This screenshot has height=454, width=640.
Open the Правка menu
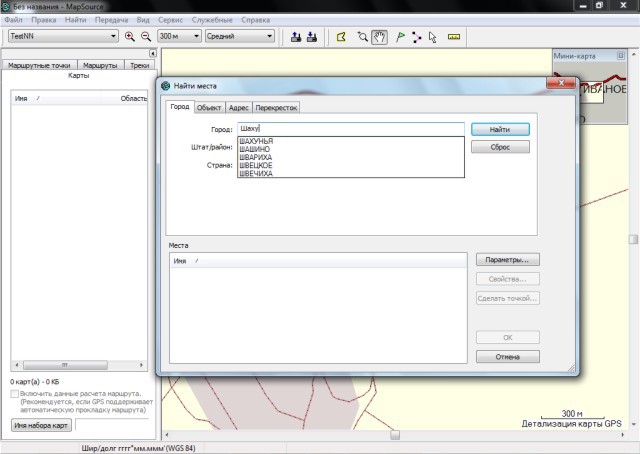(44, 20)
